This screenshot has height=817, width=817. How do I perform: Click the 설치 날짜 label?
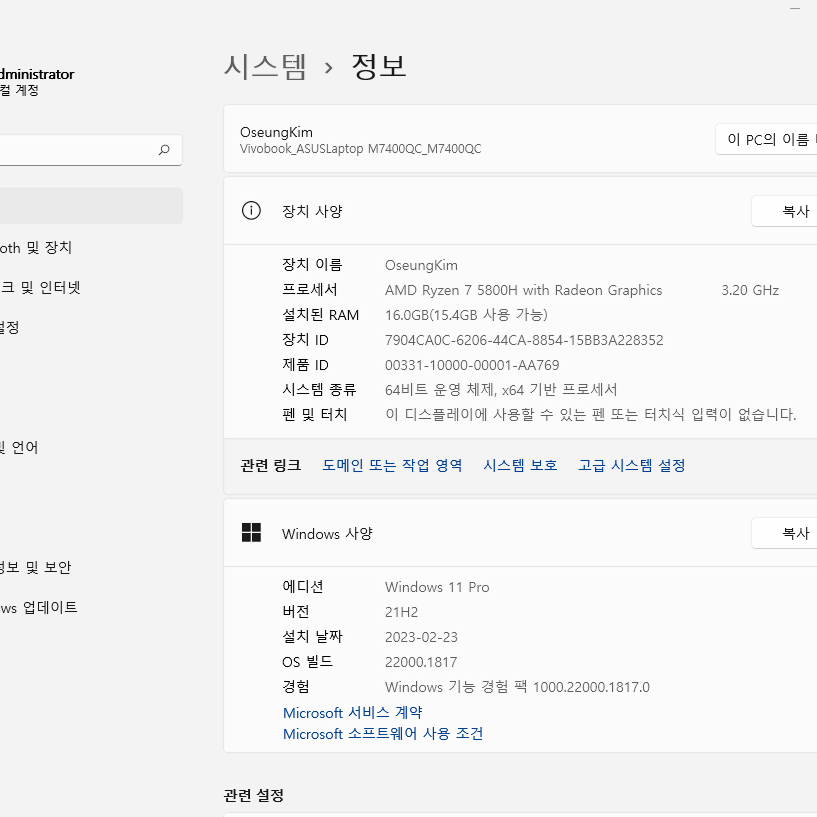point(312,636)
